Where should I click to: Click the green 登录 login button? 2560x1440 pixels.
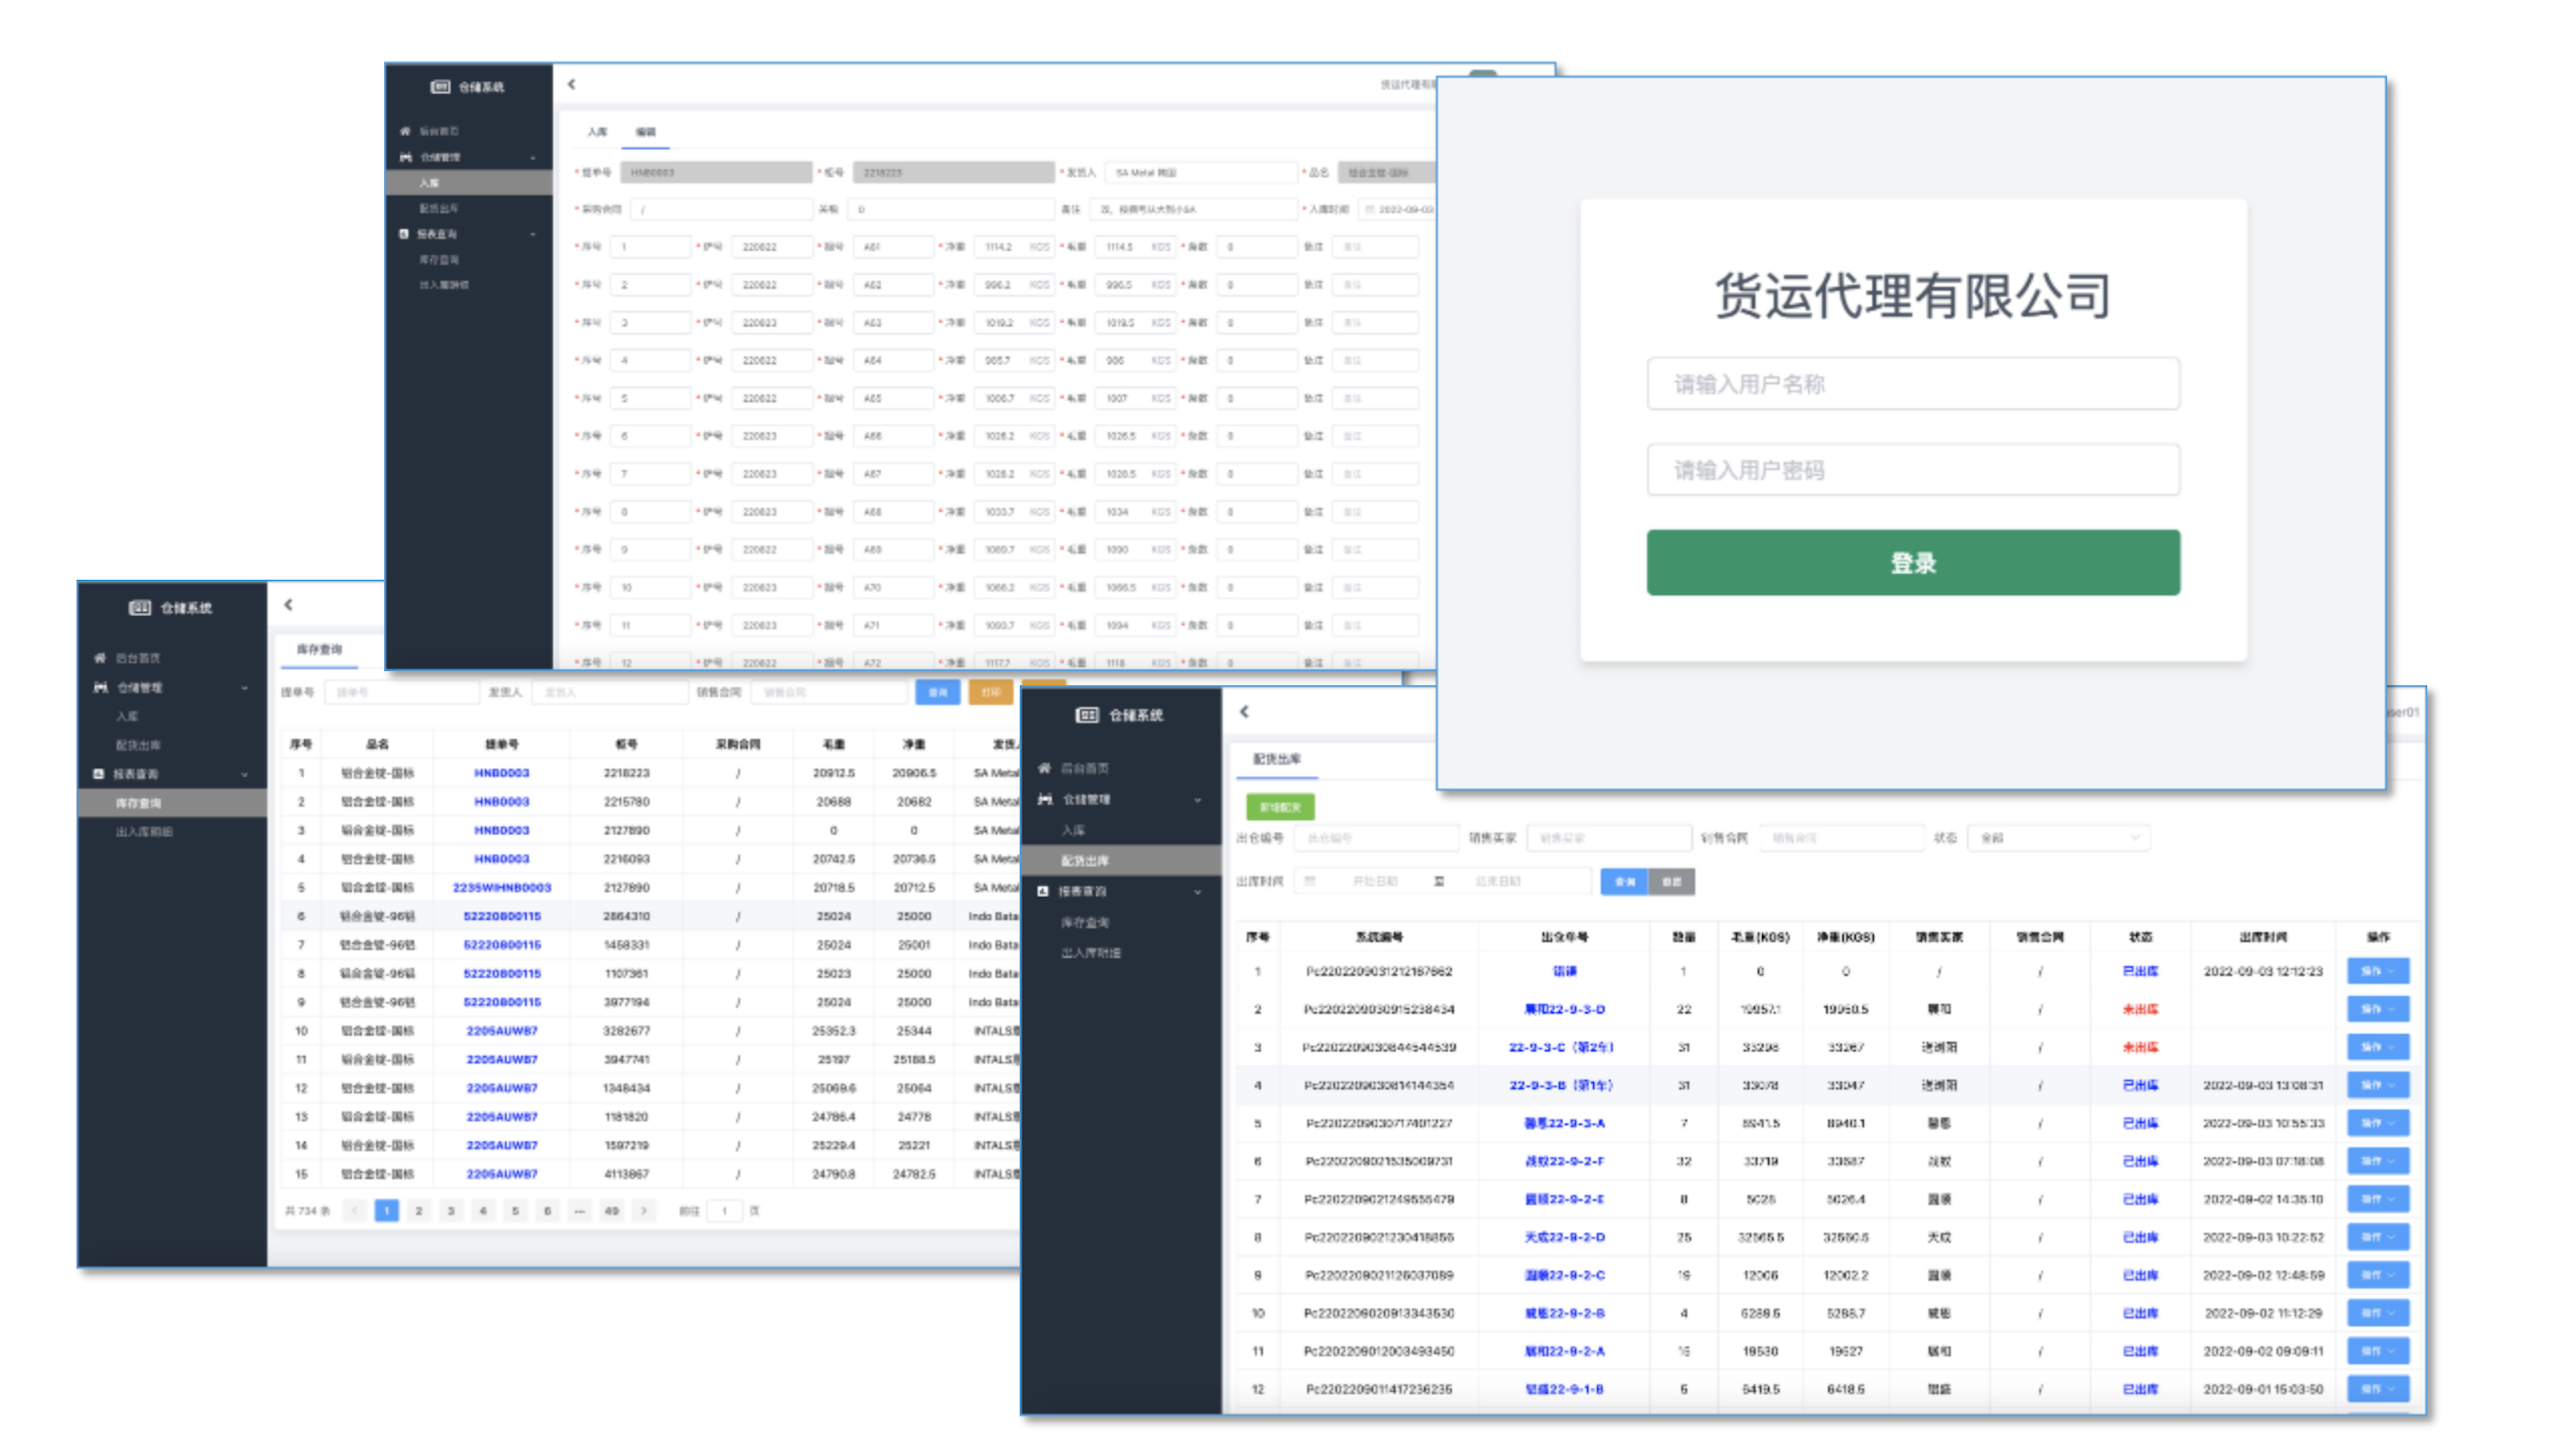(x=1912, y=562)
